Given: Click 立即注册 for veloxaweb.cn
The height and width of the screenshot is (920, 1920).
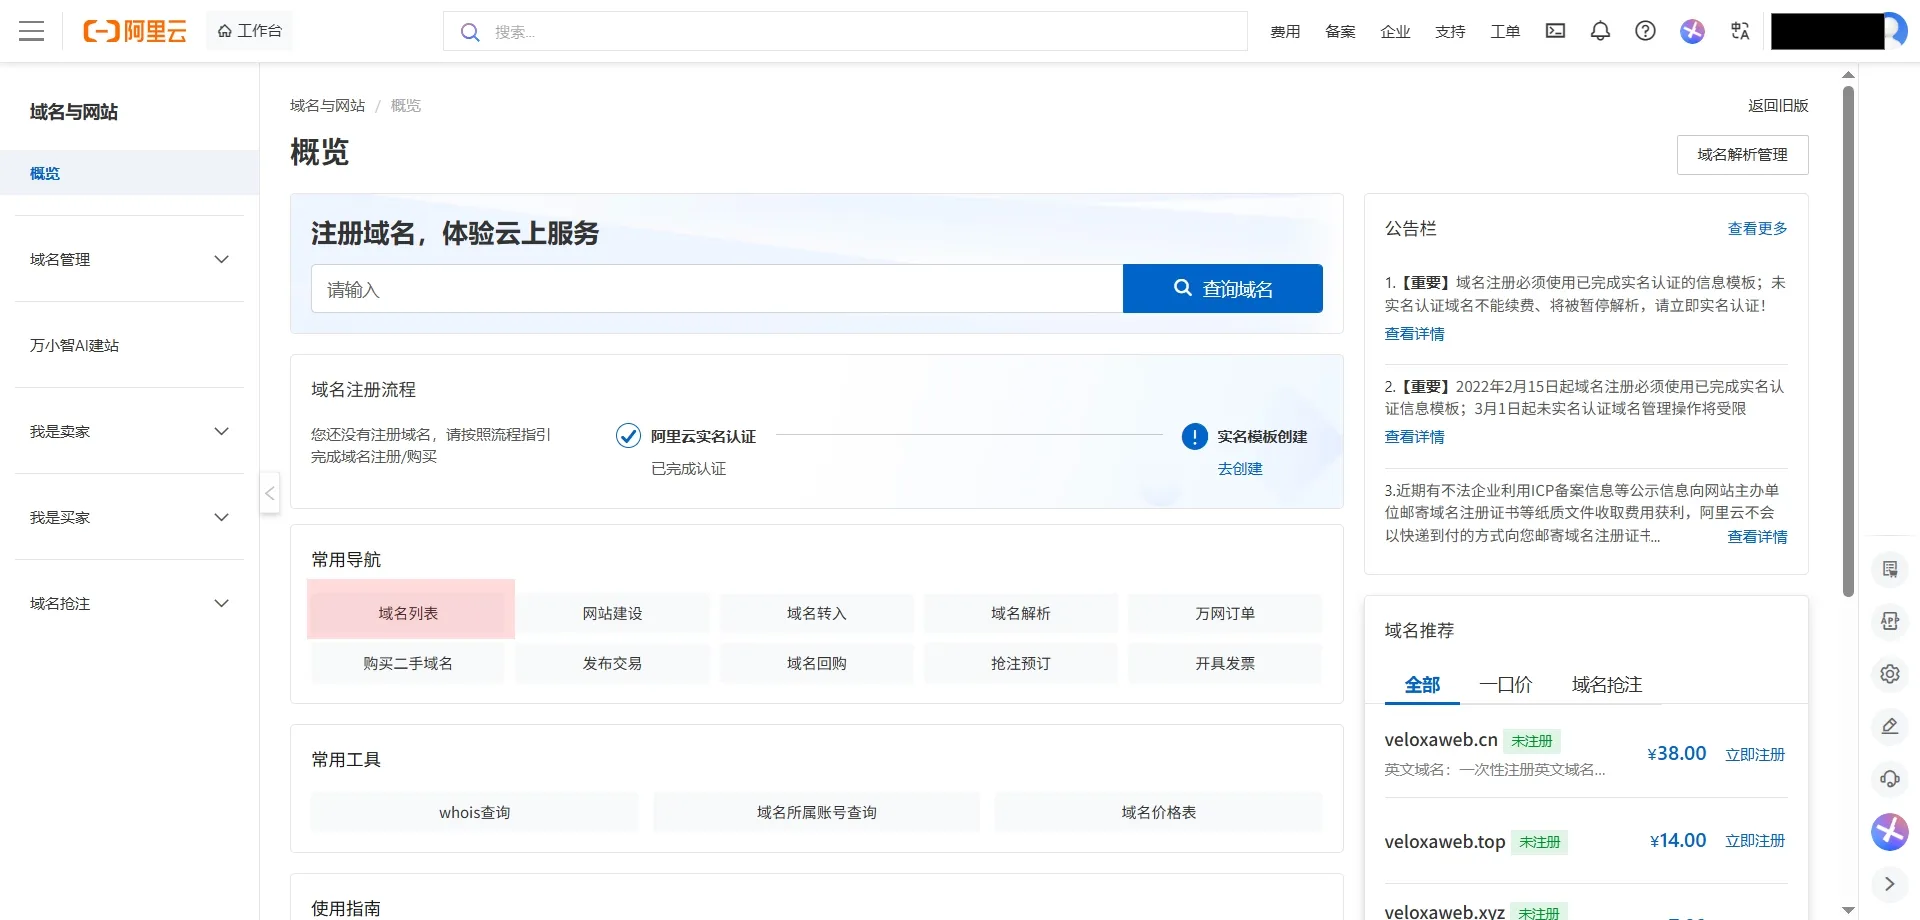Looking at the screenshot, I should (x=1754, y=754).
